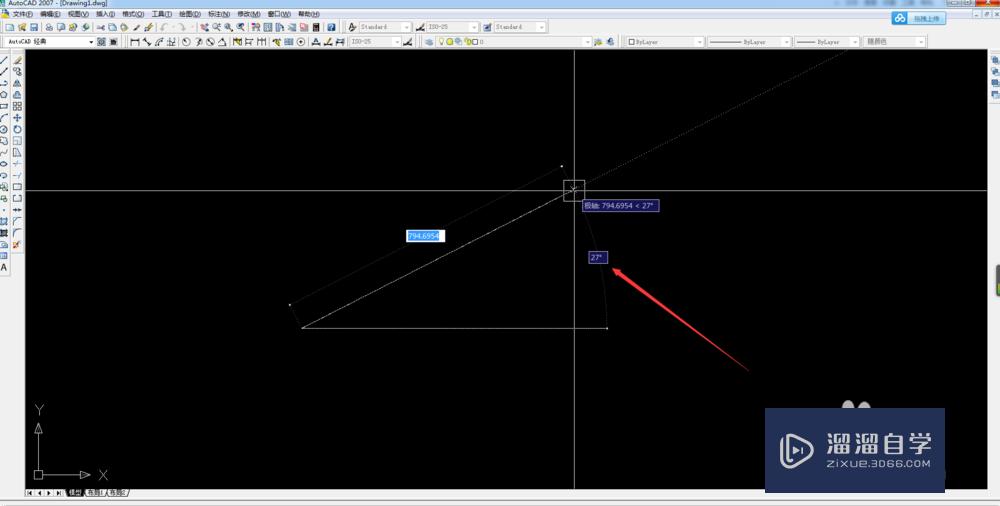
Task: Open the text style Standard dropdown
Action: 385,27
